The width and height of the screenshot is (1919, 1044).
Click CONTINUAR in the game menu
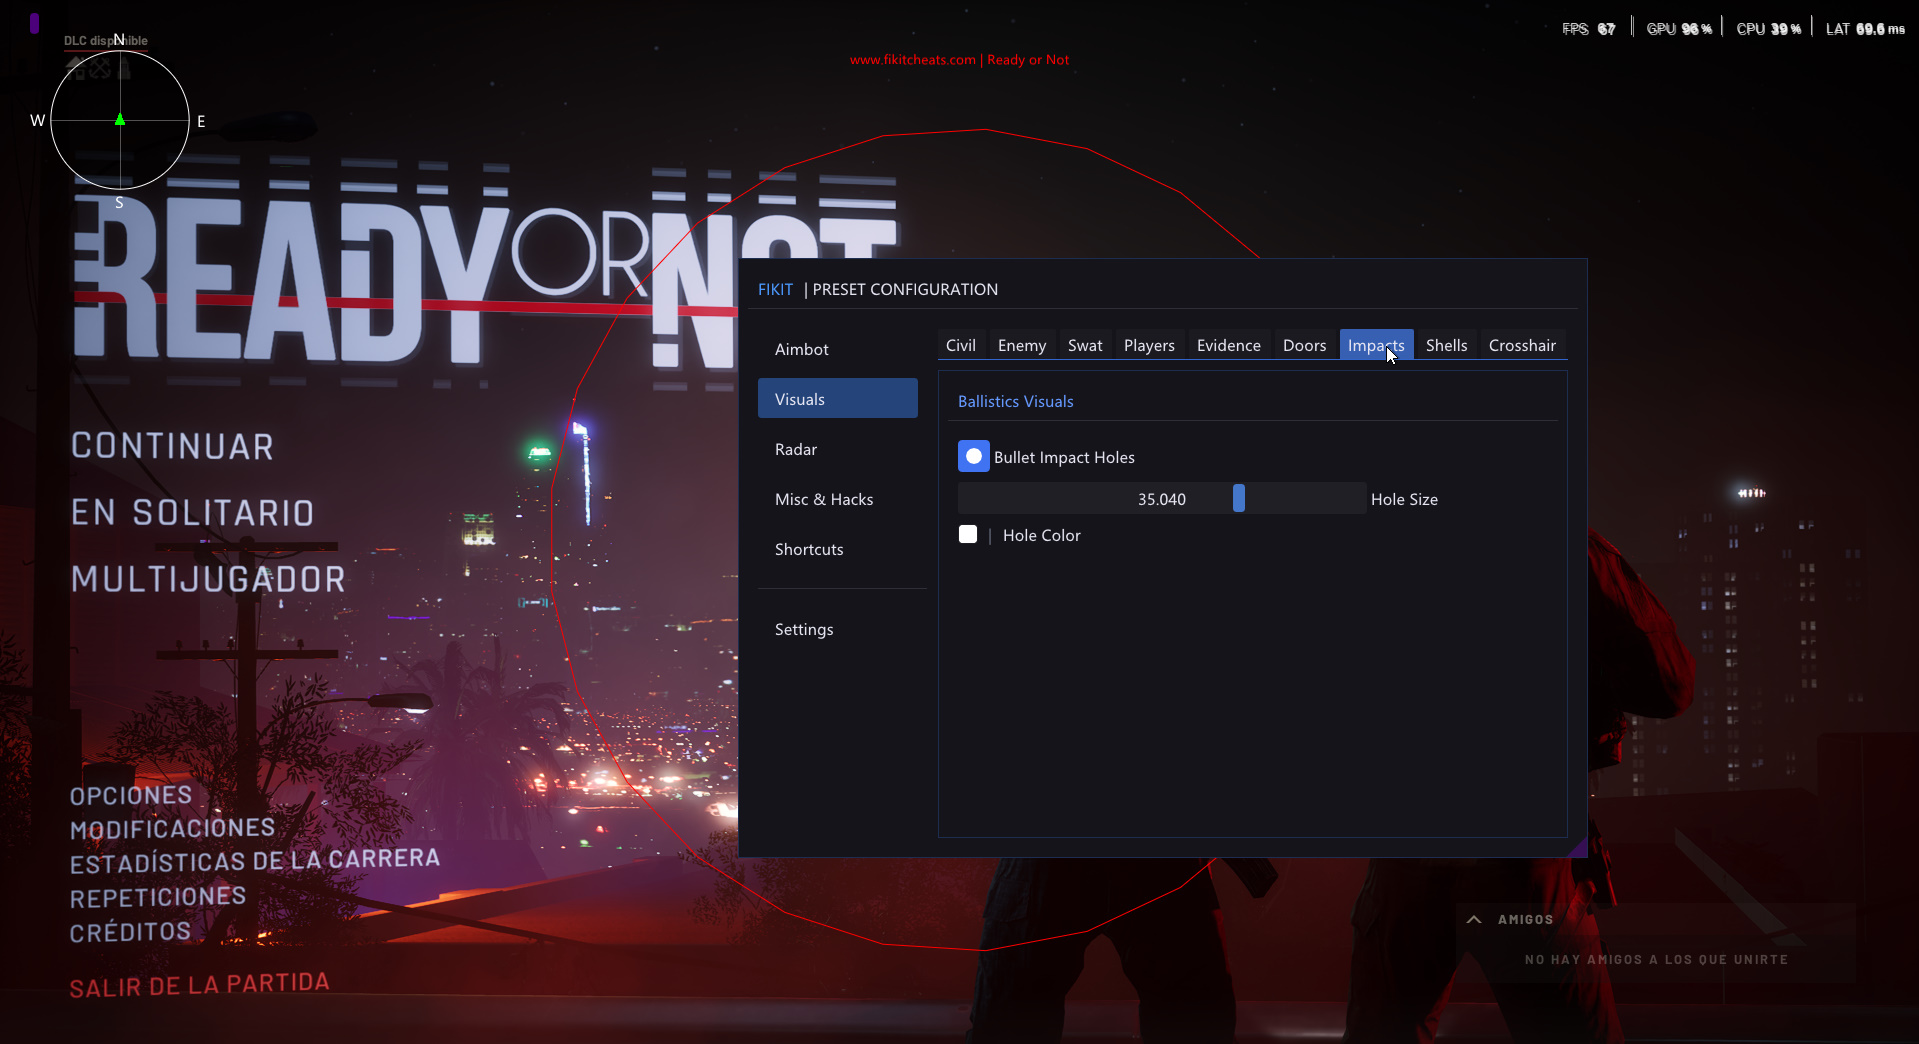(x=172, y=445)
